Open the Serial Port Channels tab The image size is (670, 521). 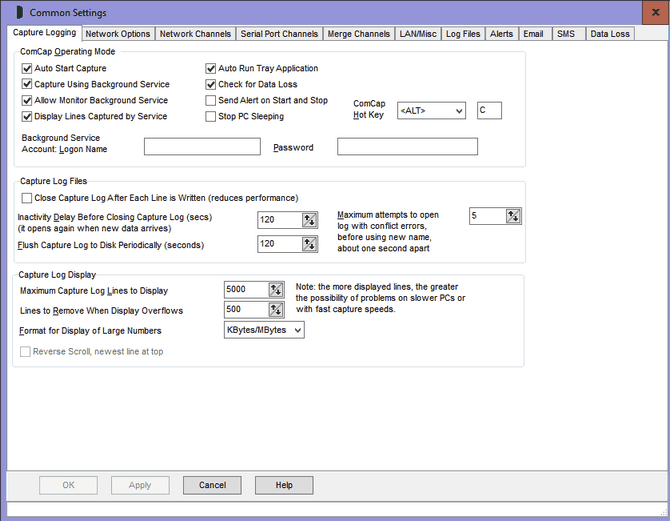pyautogui.click(x=279, y=34)
